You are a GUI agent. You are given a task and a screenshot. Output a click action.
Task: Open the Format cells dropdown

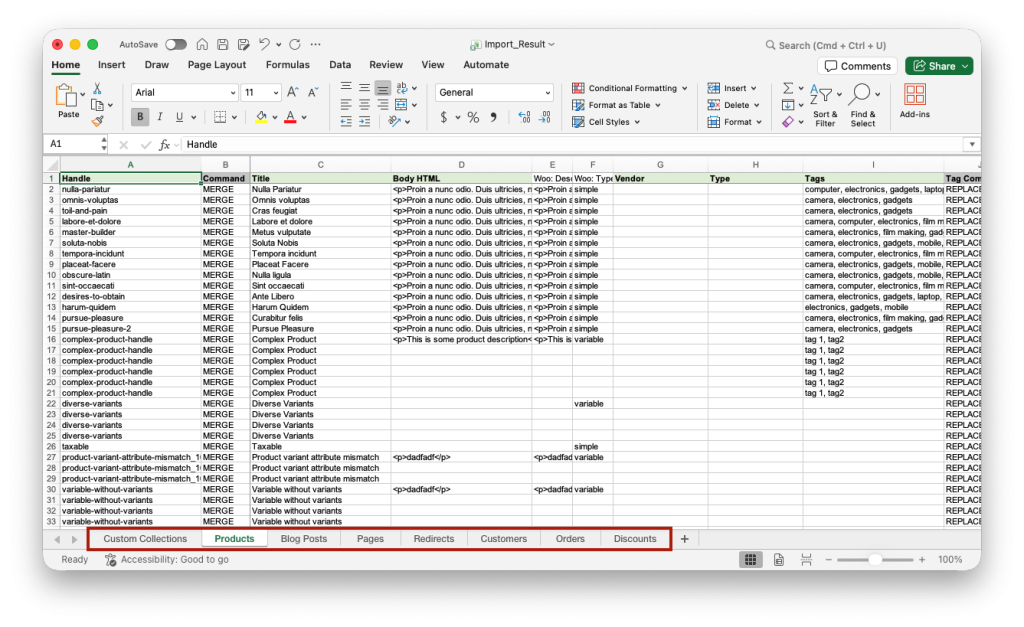tap(735, 122)
